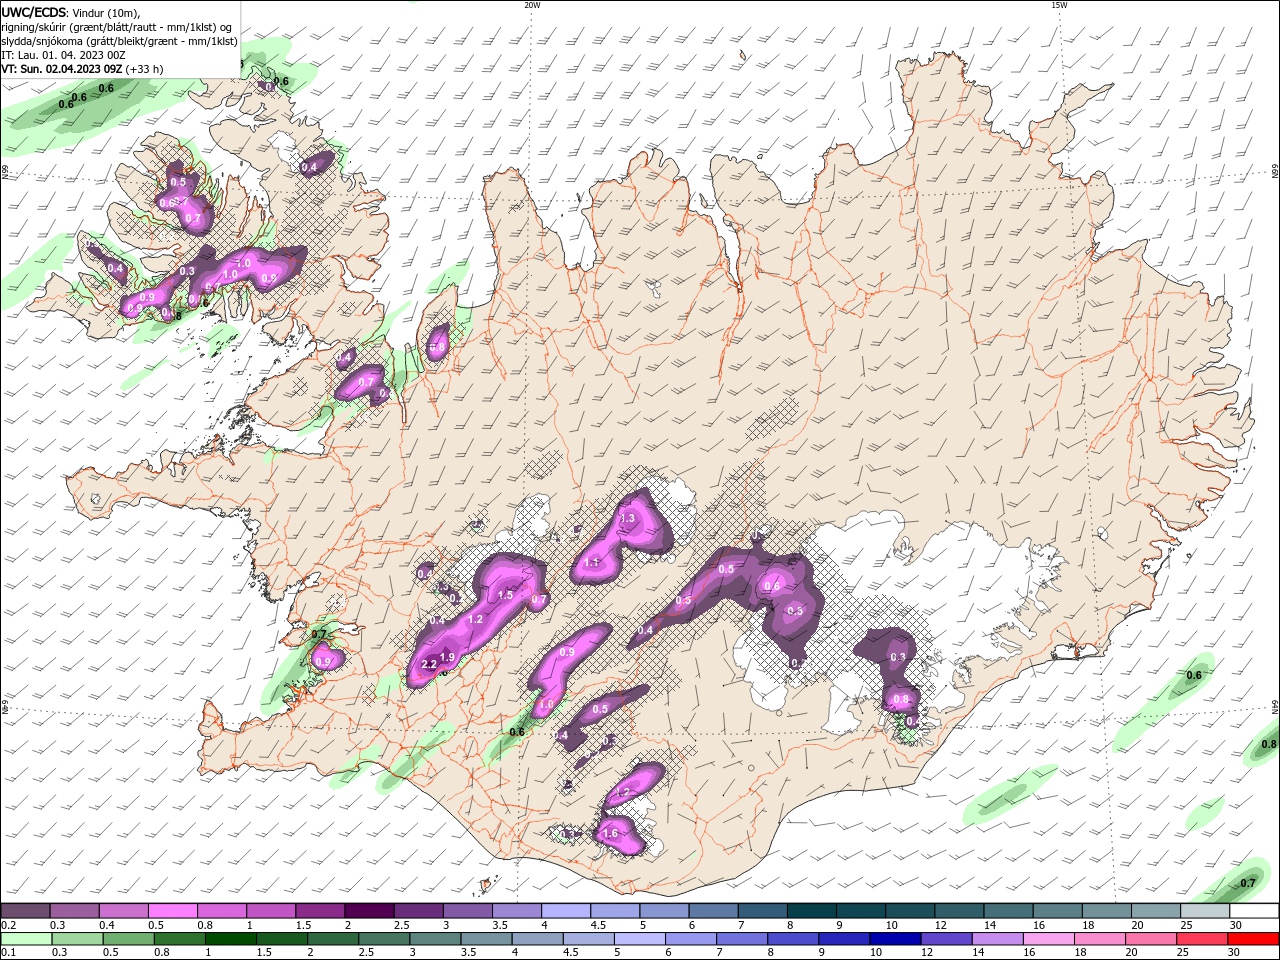Pick the pale grey upper swatch between 25 and 30
1280x960 pixels.
tap(1203, 911)
